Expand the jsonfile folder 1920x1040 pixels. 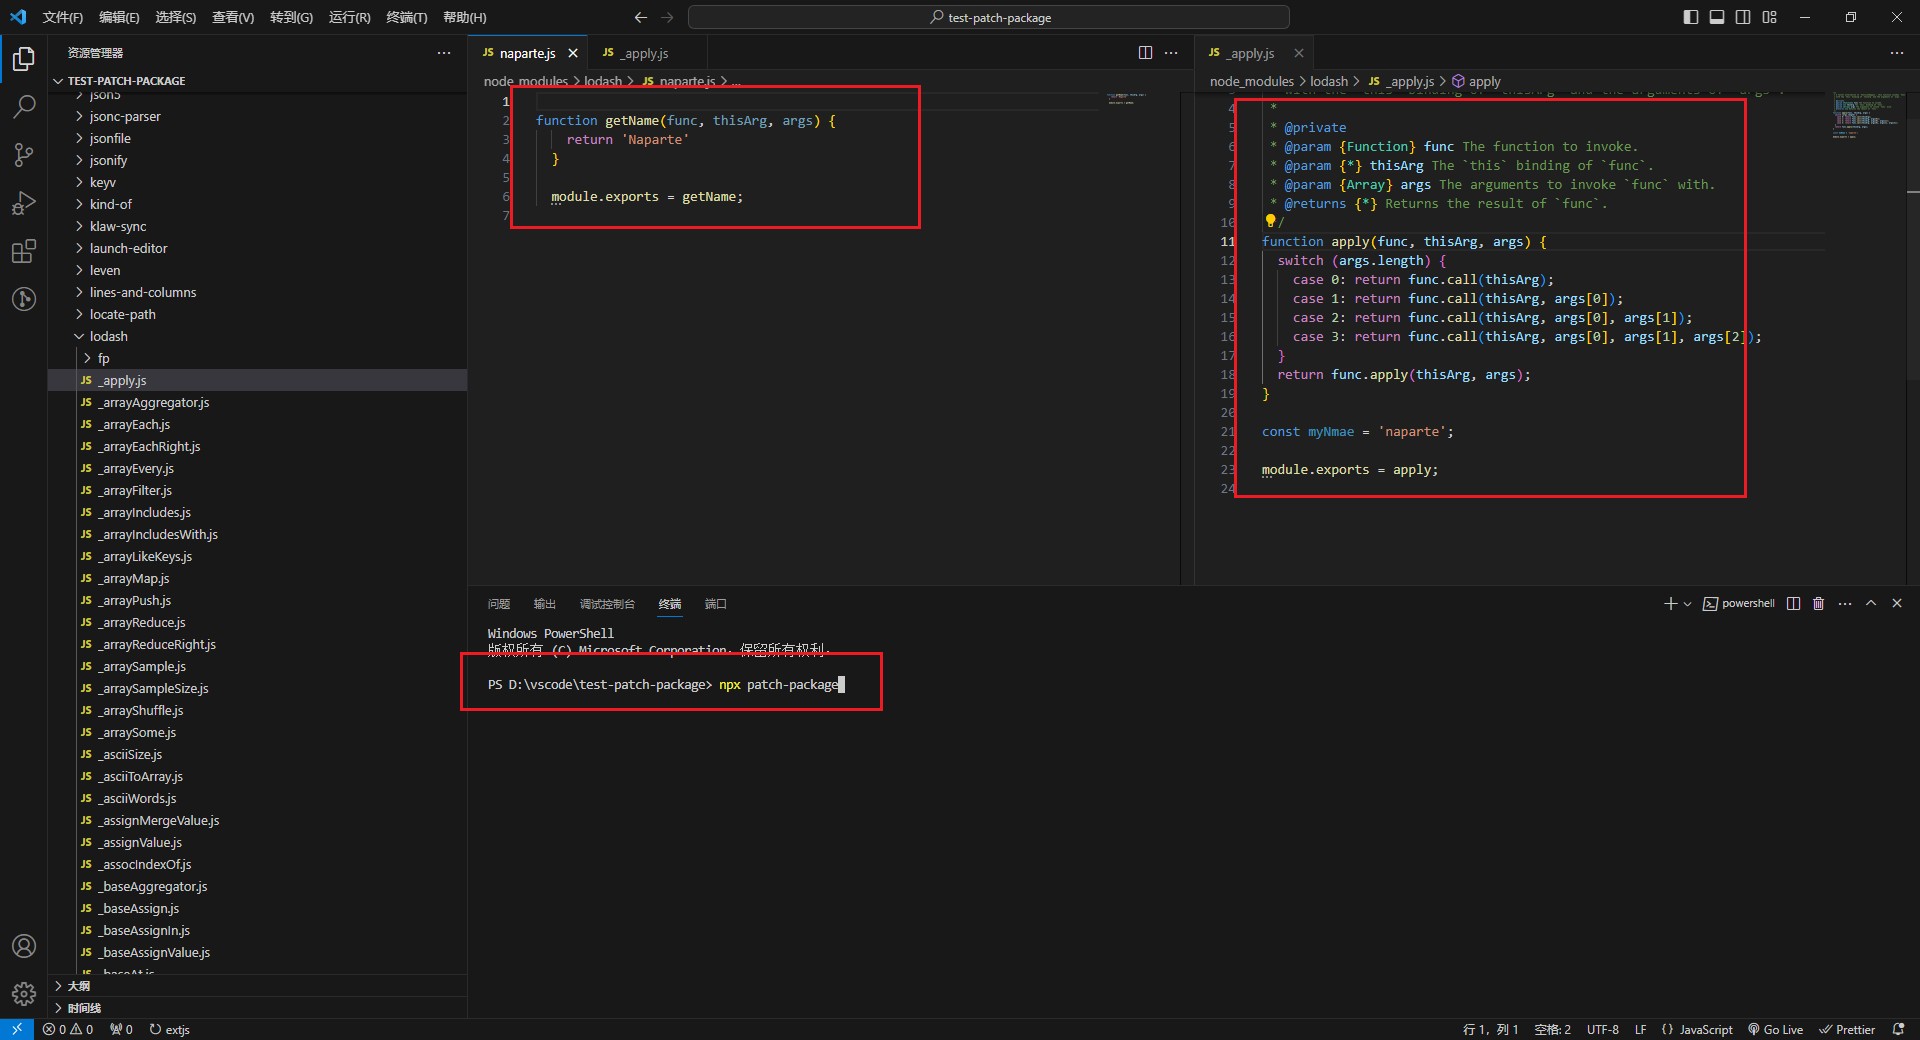pos(110,139)
